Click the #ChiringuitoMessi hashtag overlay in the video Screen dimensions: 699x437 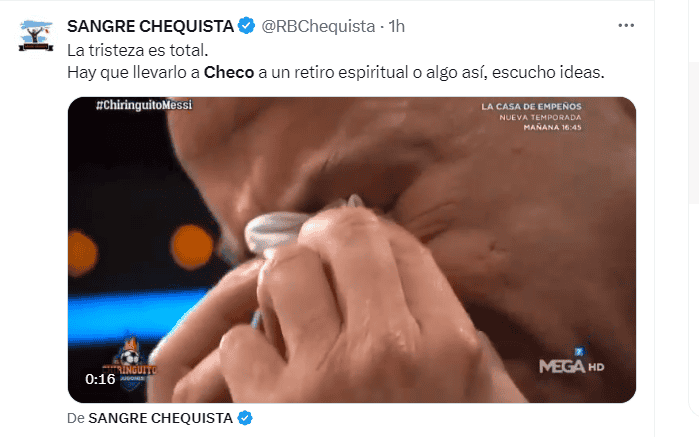(144, 105)
